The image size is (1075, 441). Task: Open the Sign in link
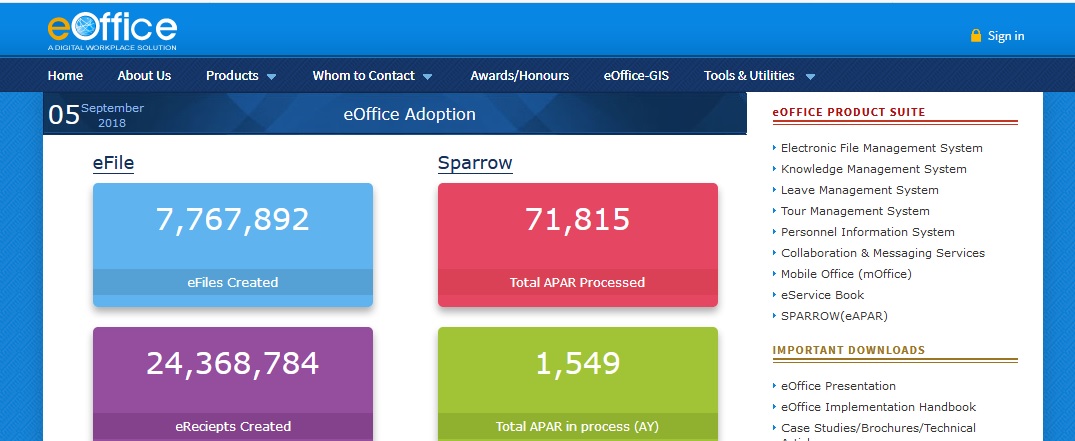(x=1005, y=36)
